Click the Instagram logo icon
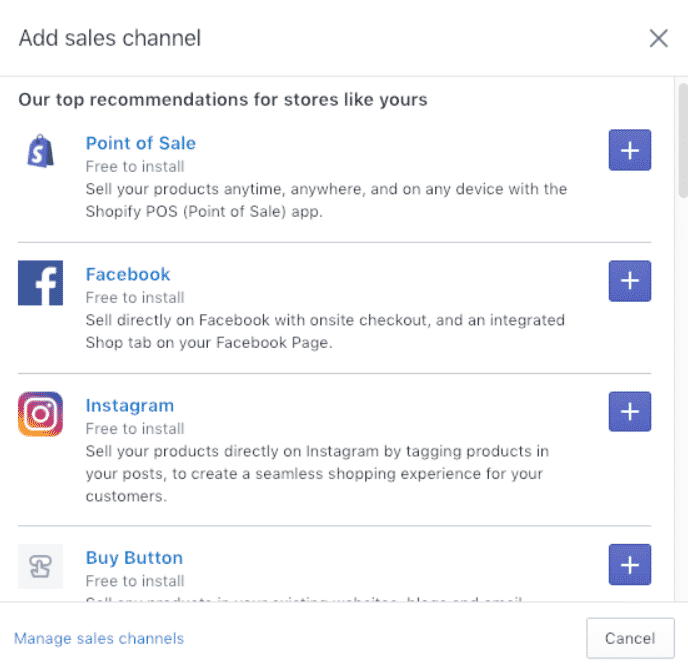This screenshot has height=669, width=688. click(x=40, y=414)
